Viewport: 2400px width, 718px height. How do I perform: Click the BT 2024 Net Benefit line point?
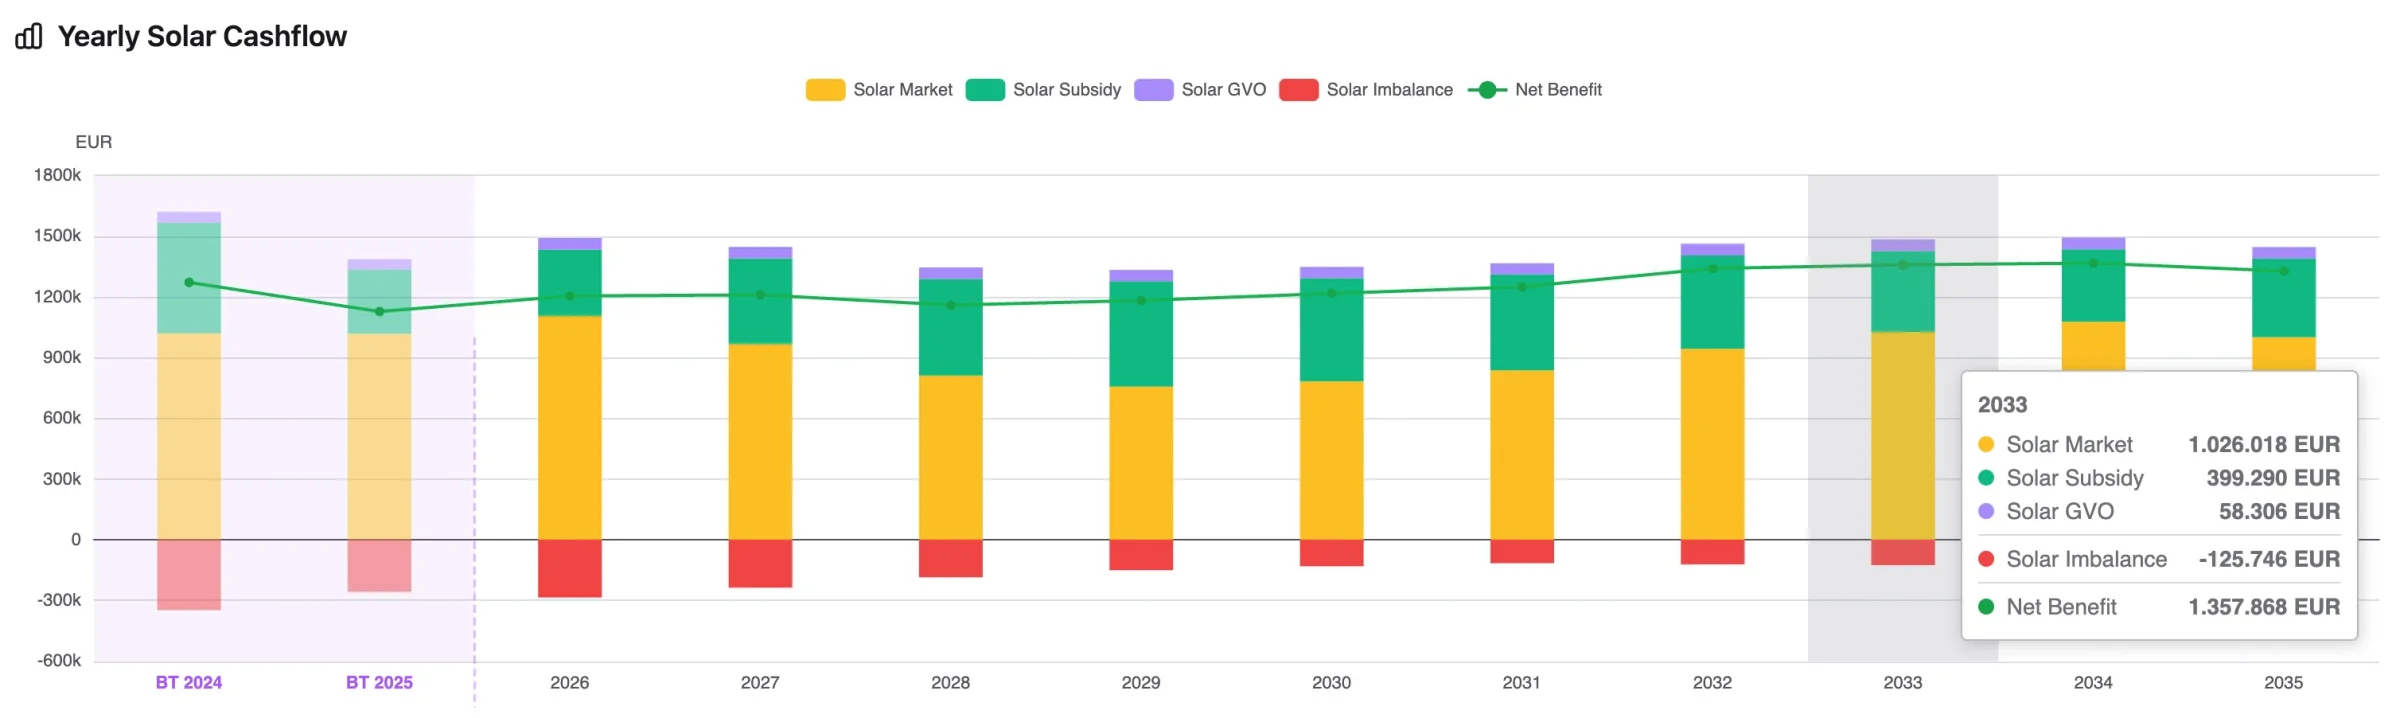click(189, 283)
